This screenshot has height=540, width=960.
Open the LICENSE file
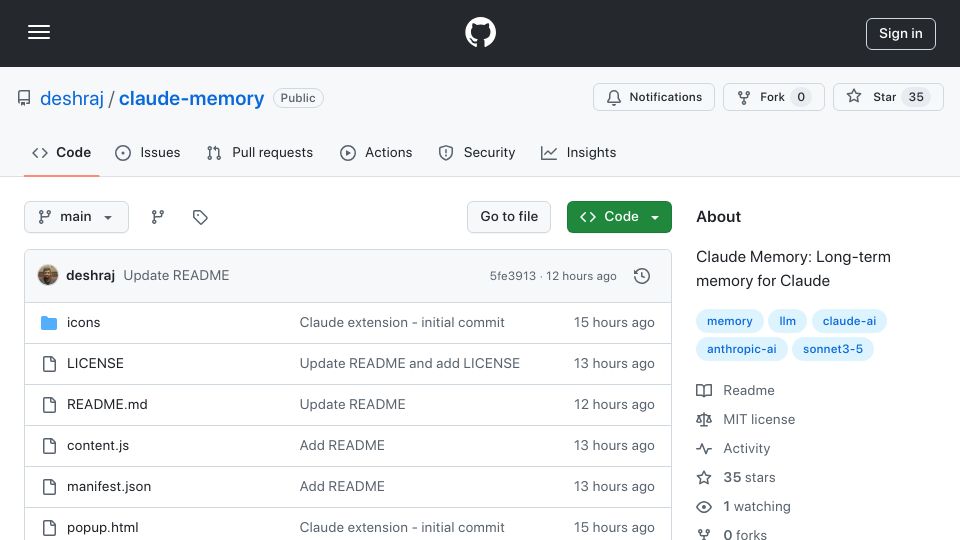(95, 364)
